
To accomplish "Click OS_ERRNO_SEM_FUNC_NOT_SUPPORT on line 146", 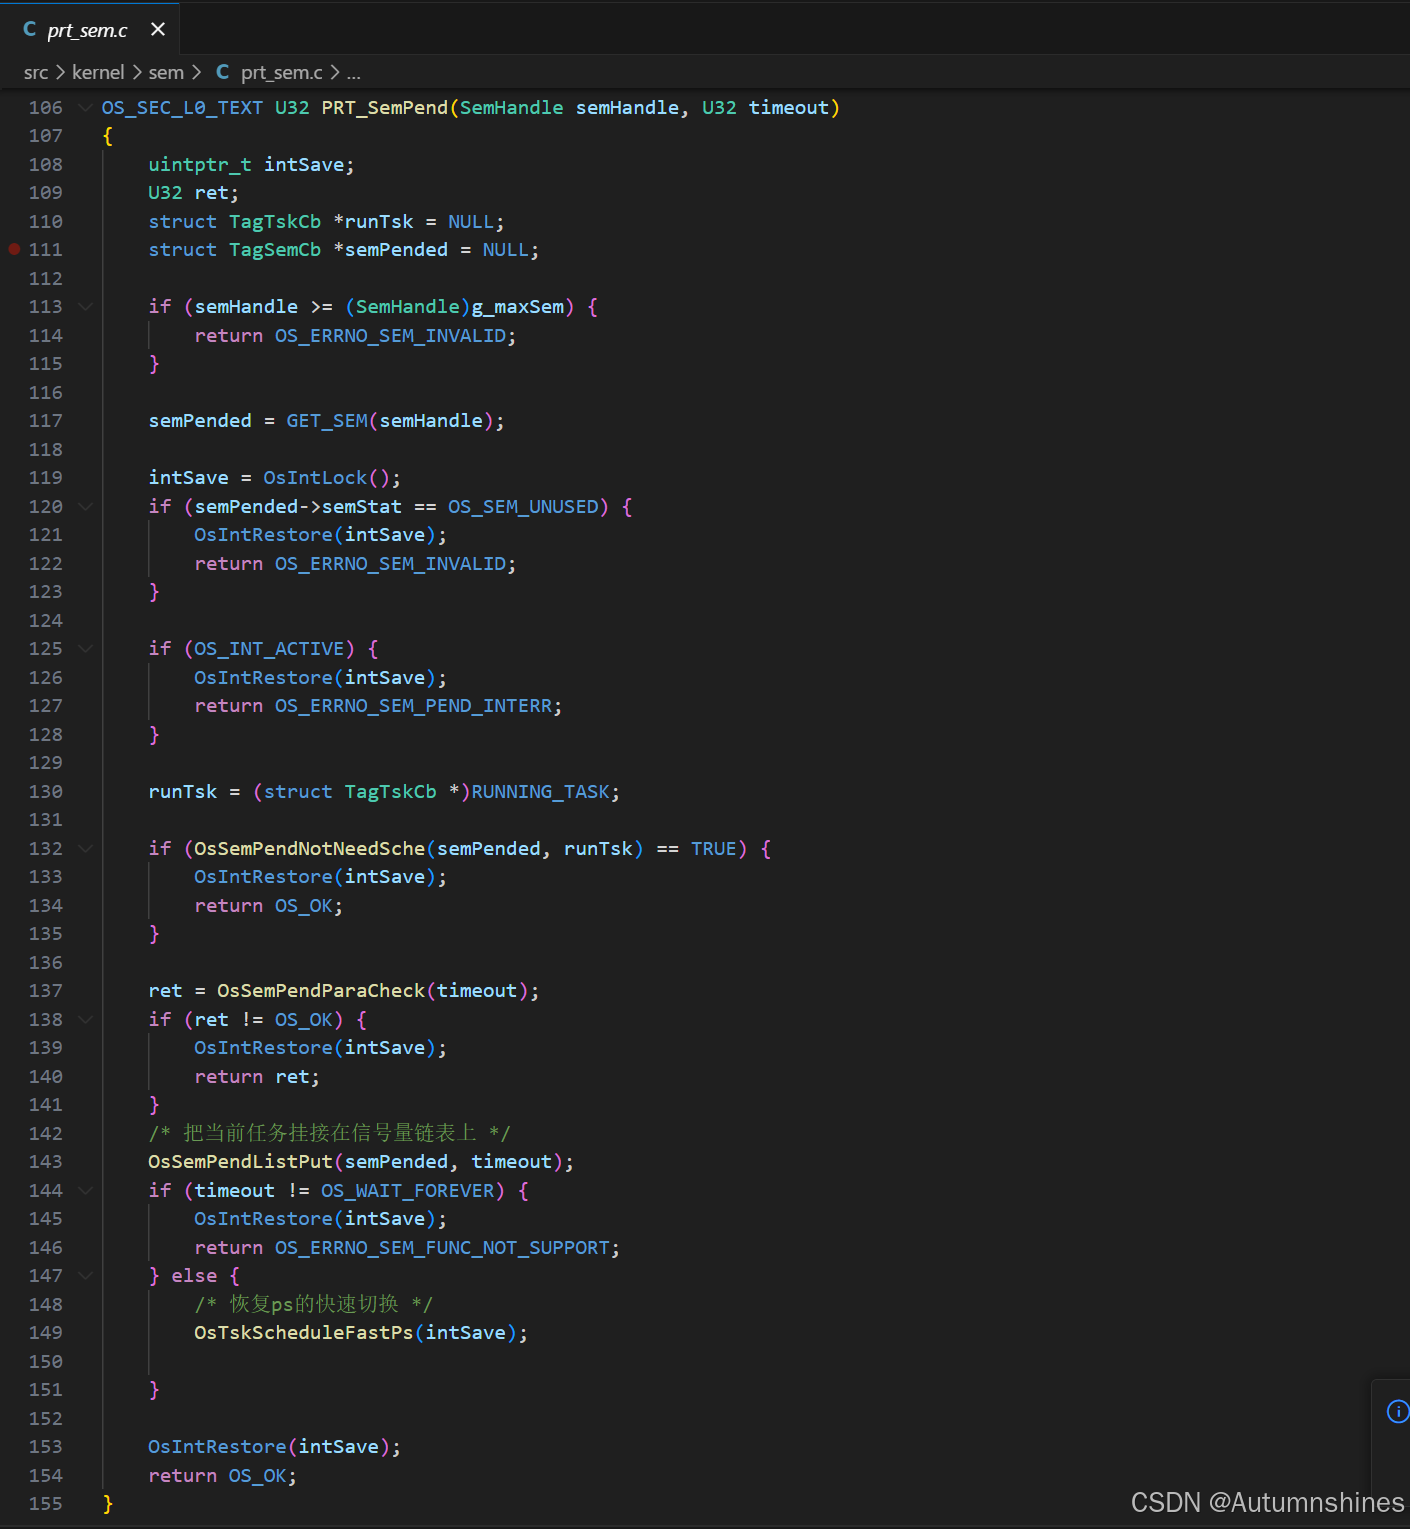I will [x=442, y=1247].
